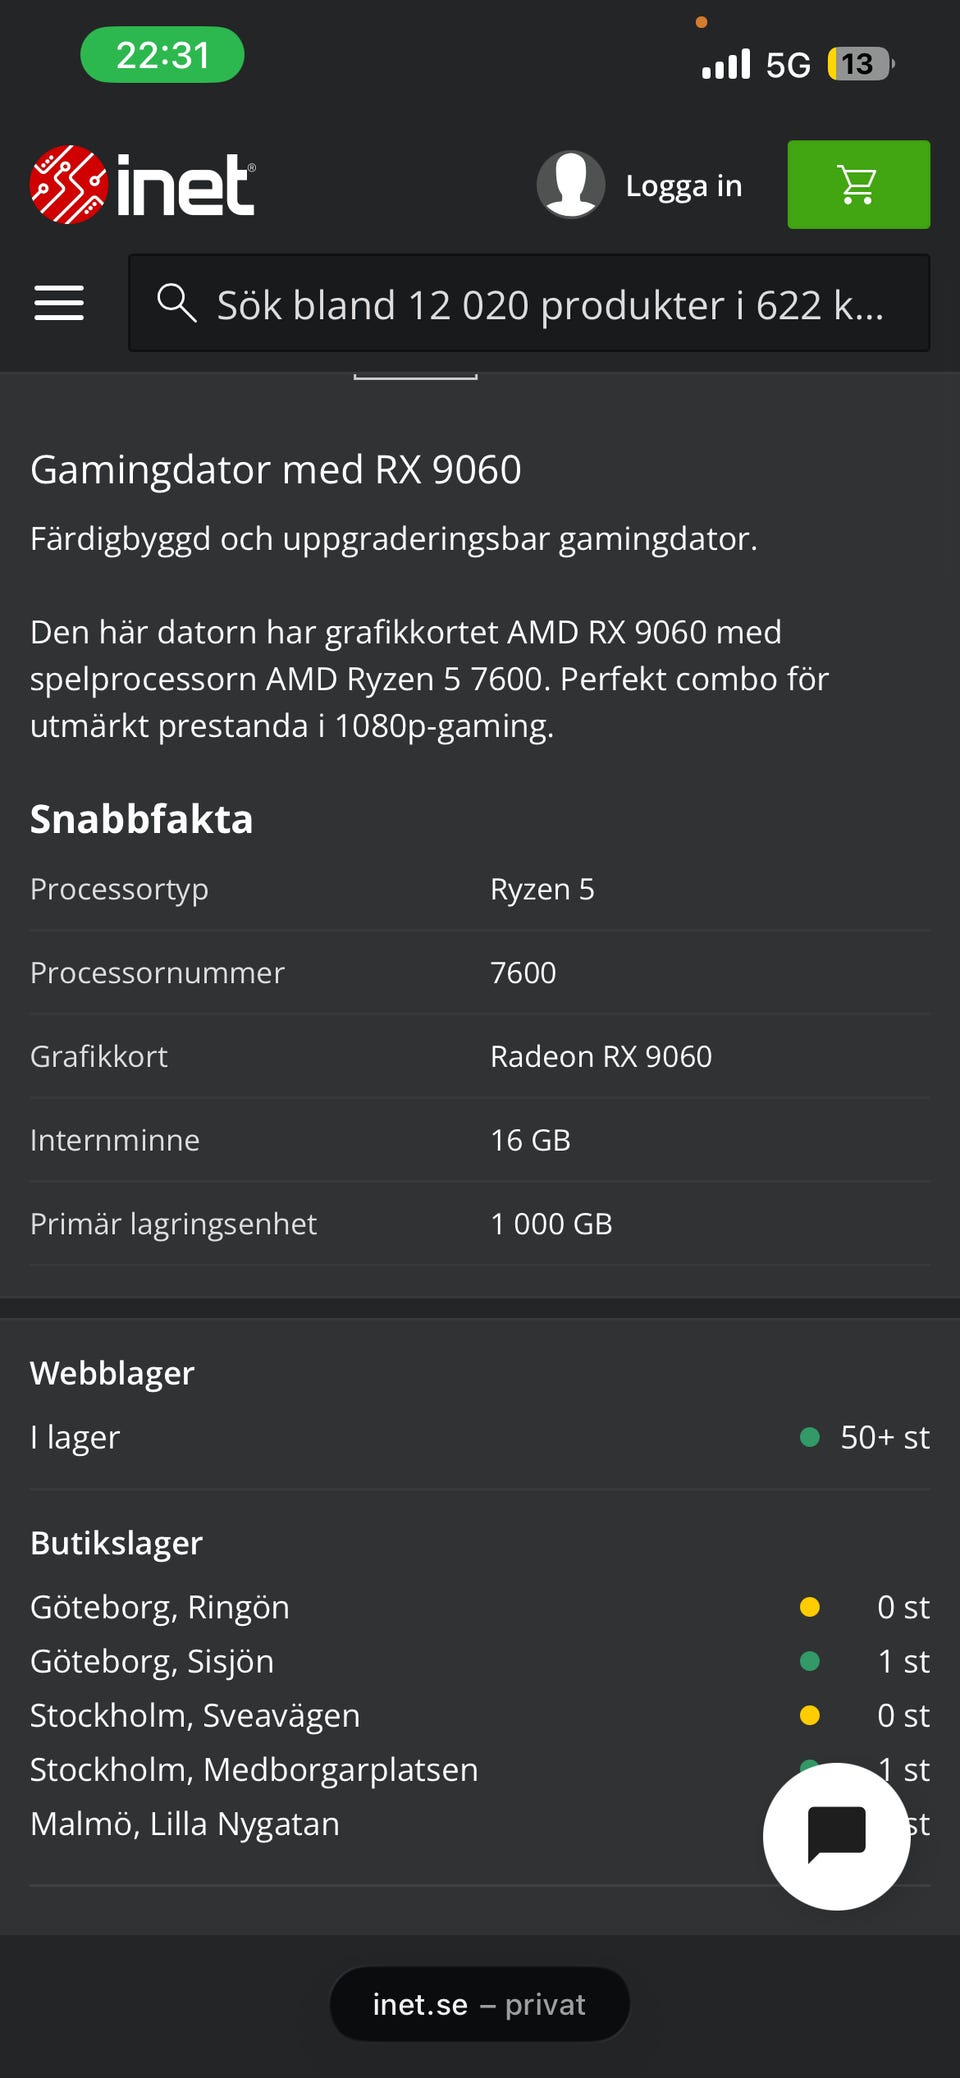Click the user profile avatar icon
Image resolution: width=960 pixels, height=2078 pixels.
point(571,185)
